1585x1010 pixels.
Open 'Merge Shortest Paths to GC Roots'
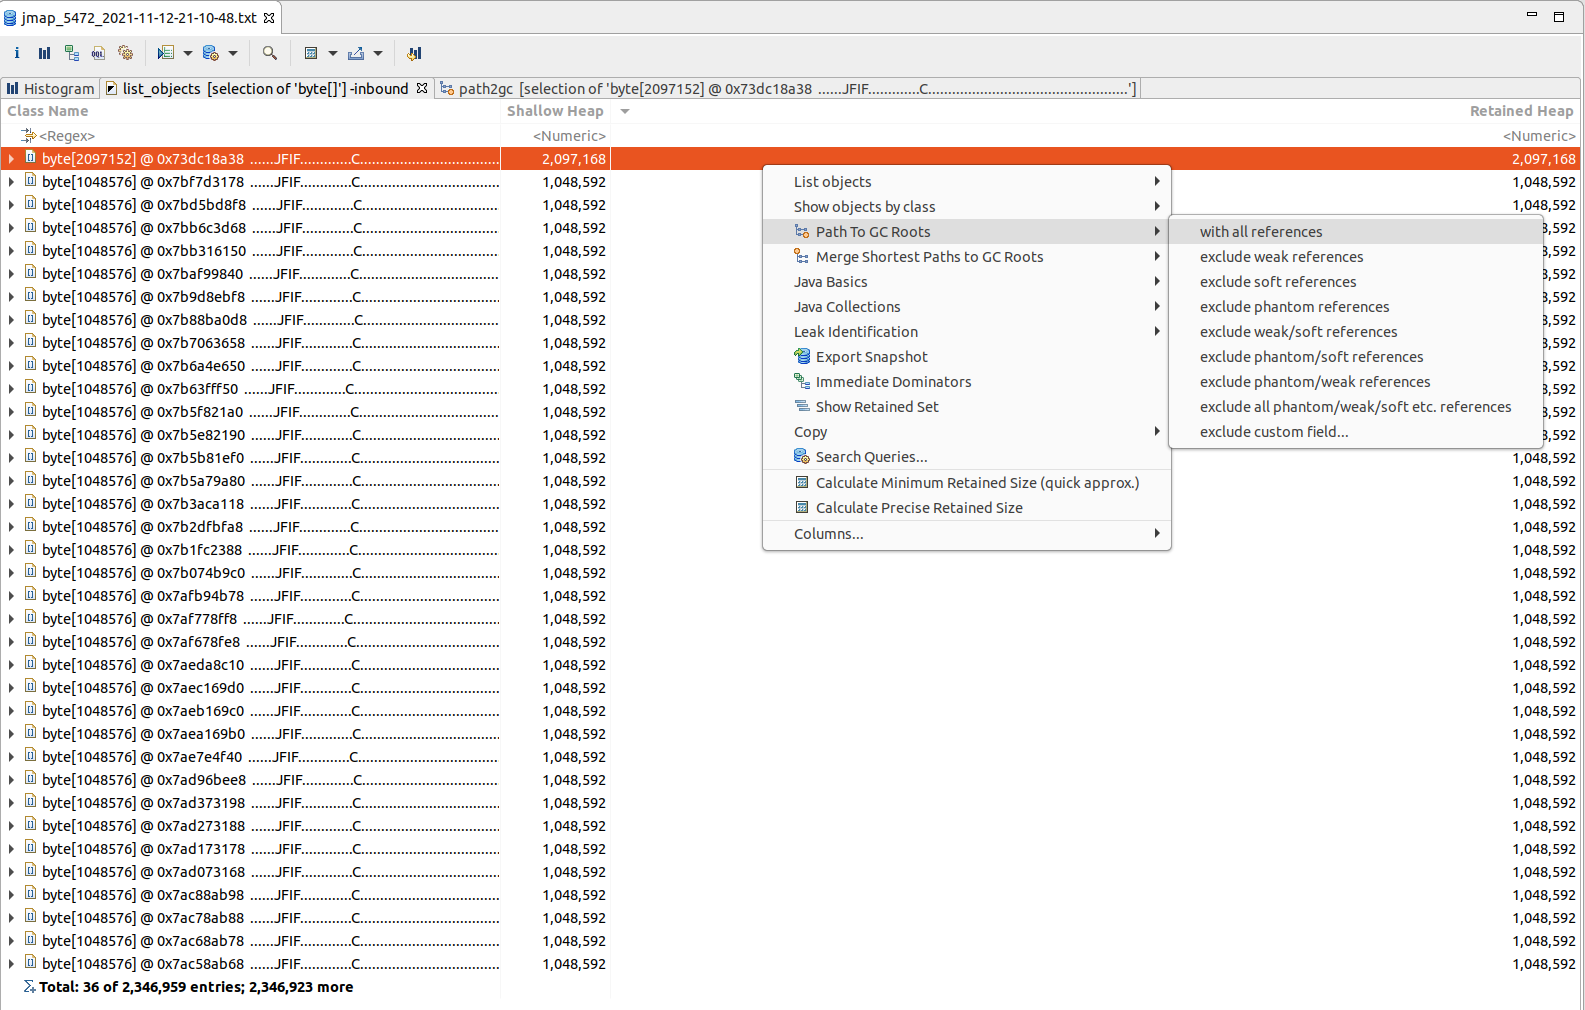point(967,257)
